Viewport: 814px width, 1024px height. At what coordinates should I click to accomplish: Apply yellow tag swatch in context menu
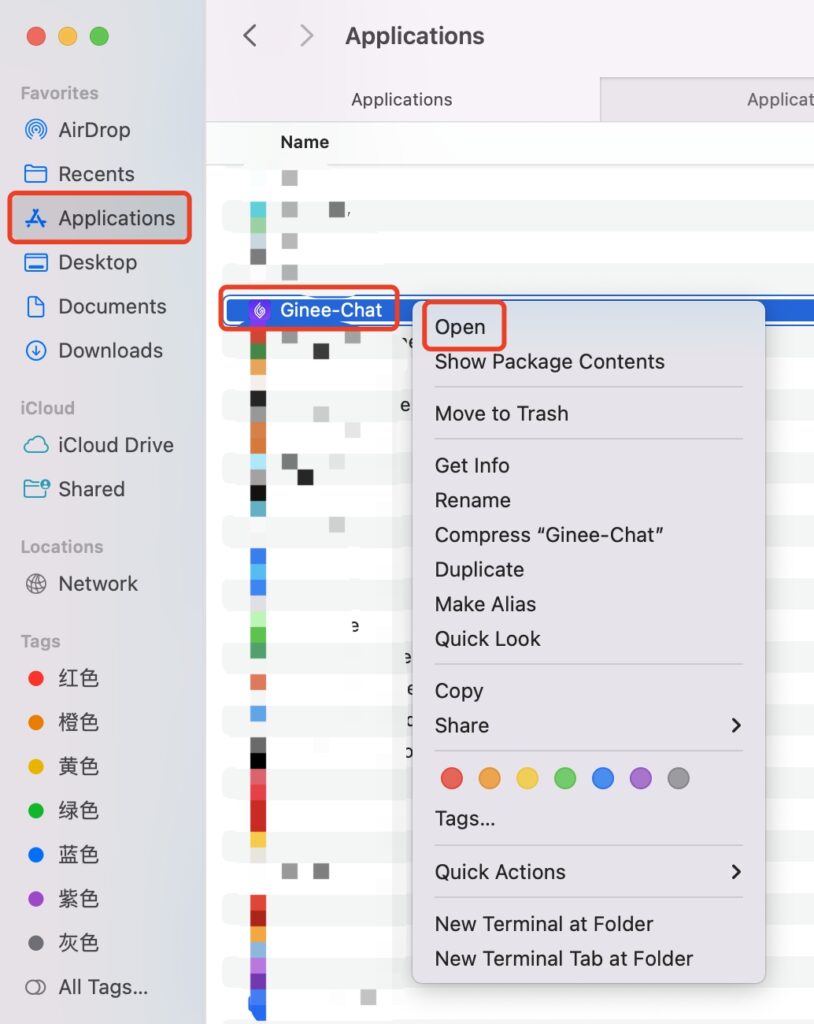tap(527, 778)
